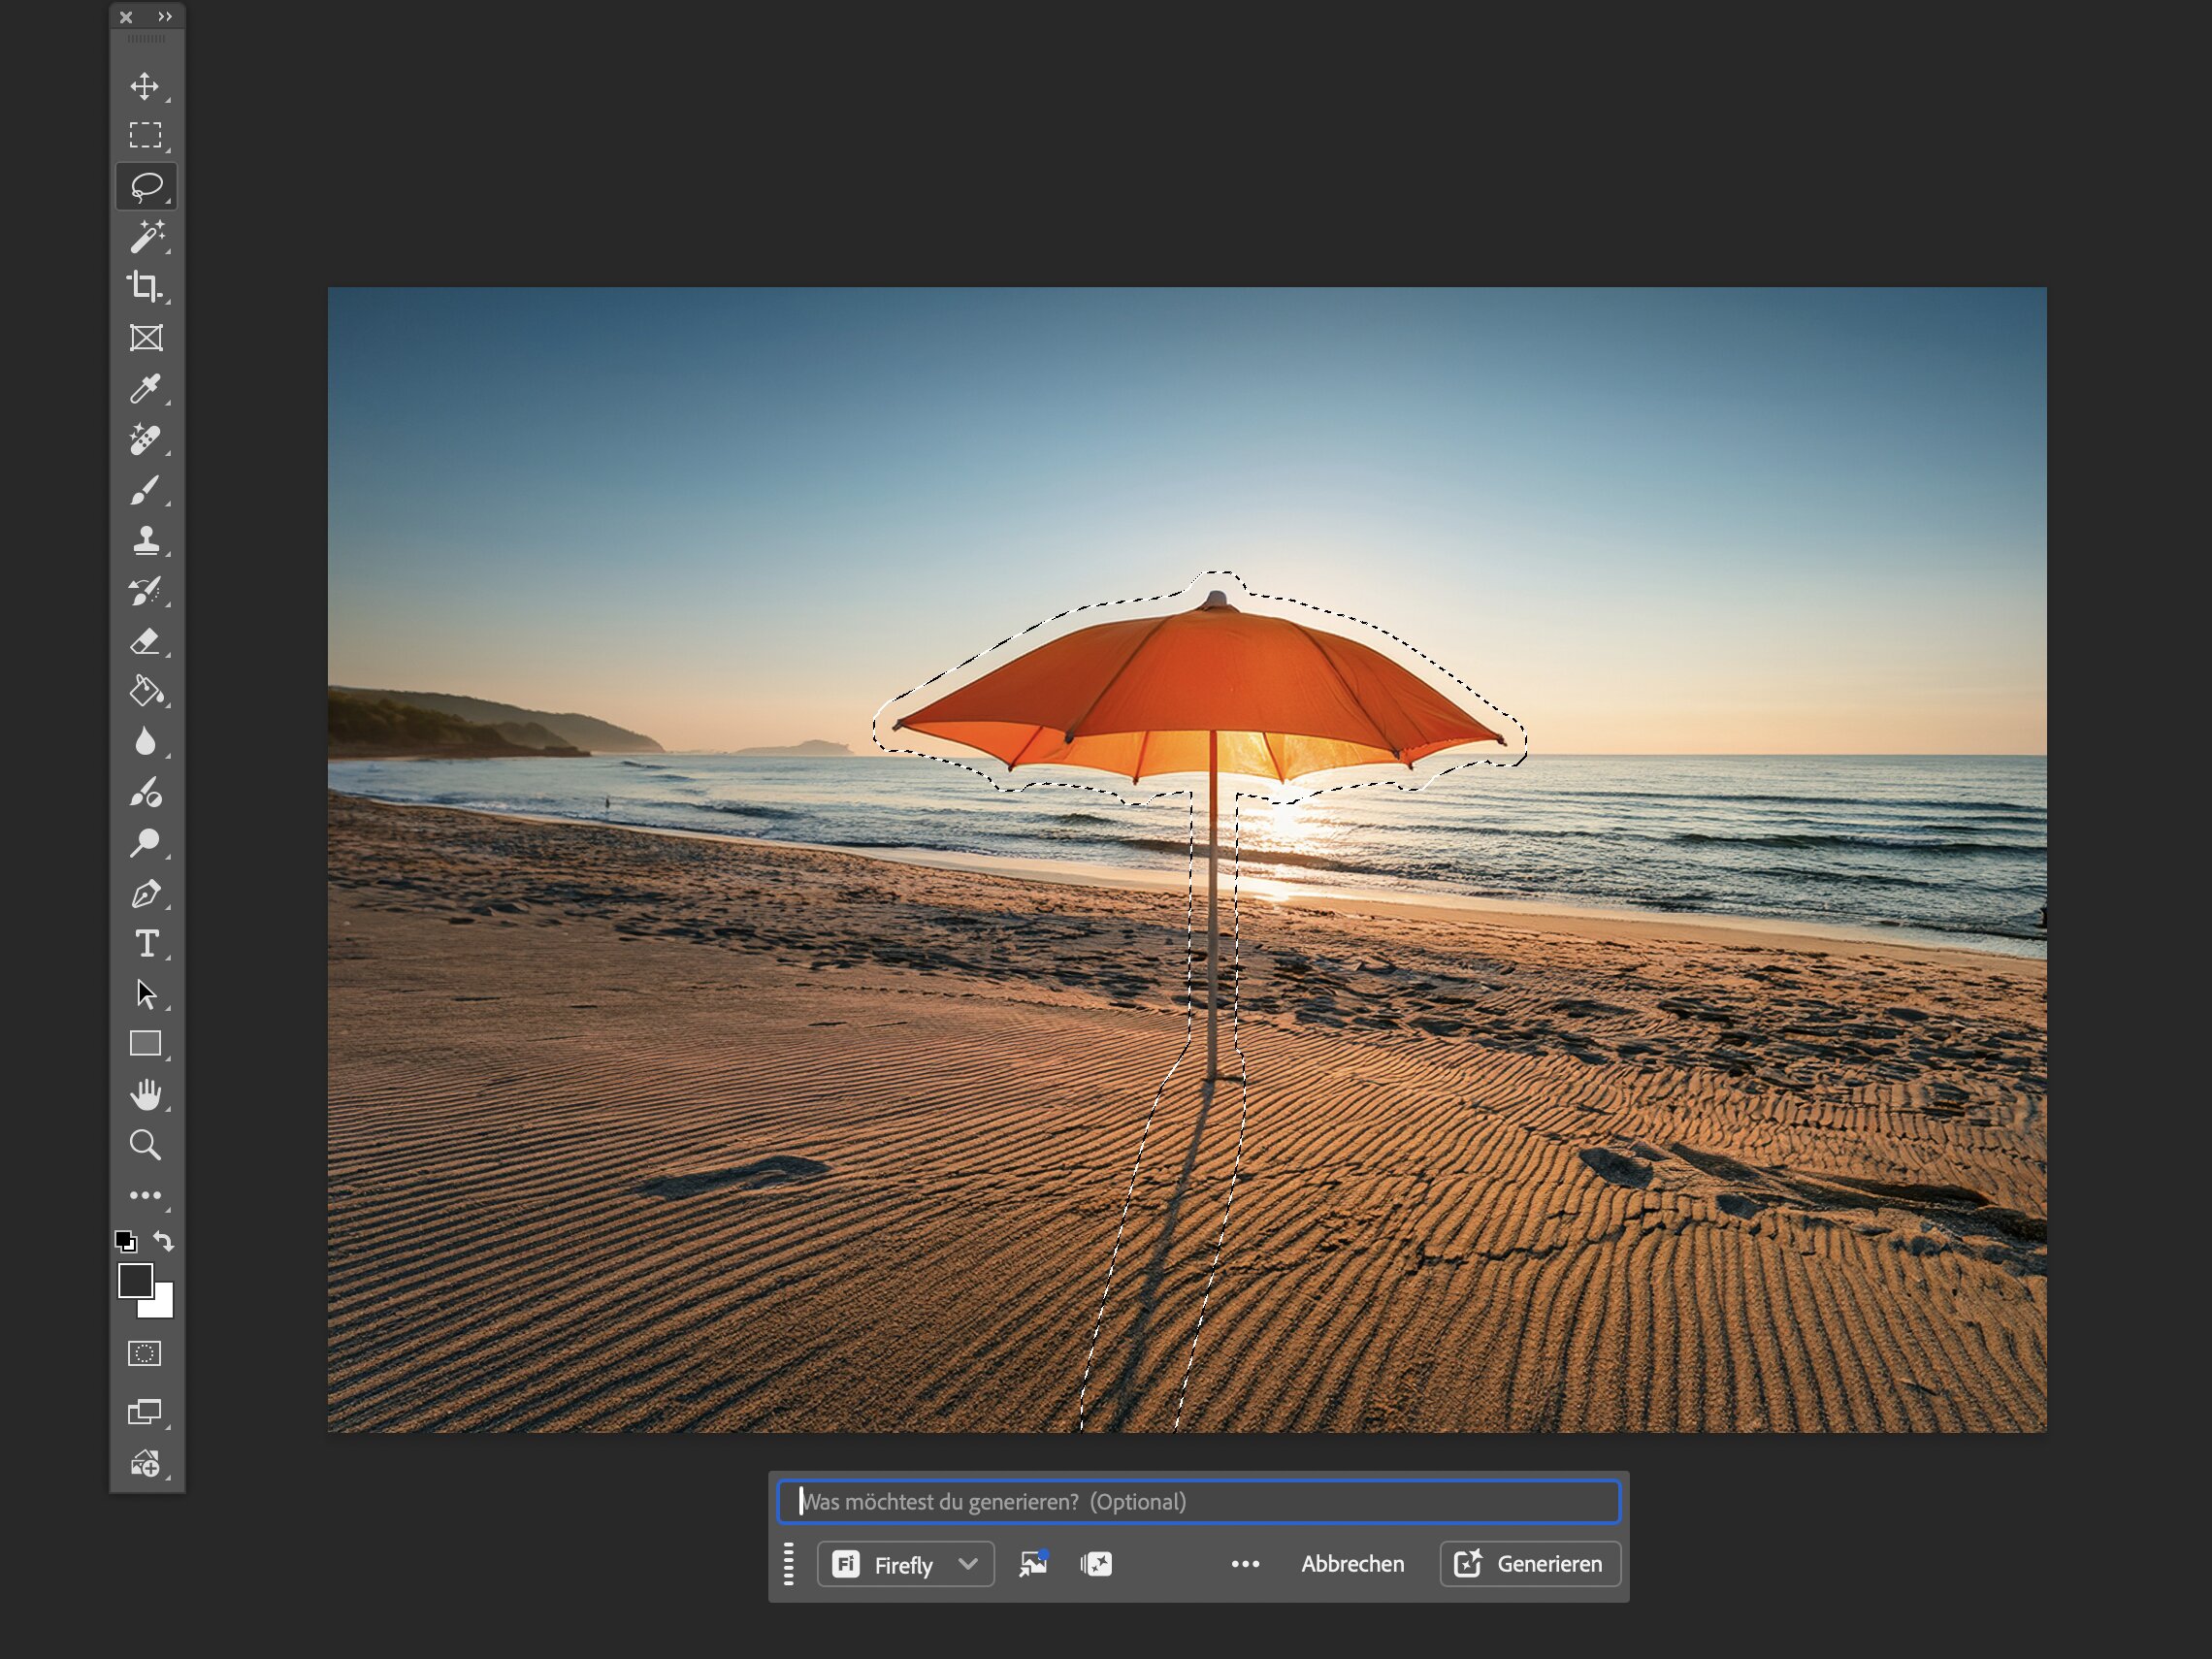Select the Clone Stamp tool

(x=146, y=541)
